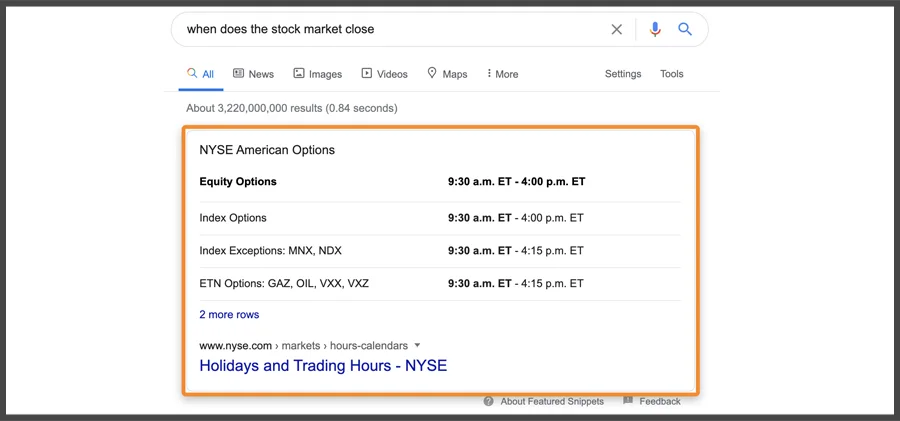Screen dimensions: 900x421
Task: Expand the nyse.com result URL arrow
Action: (x=417, y=345)
